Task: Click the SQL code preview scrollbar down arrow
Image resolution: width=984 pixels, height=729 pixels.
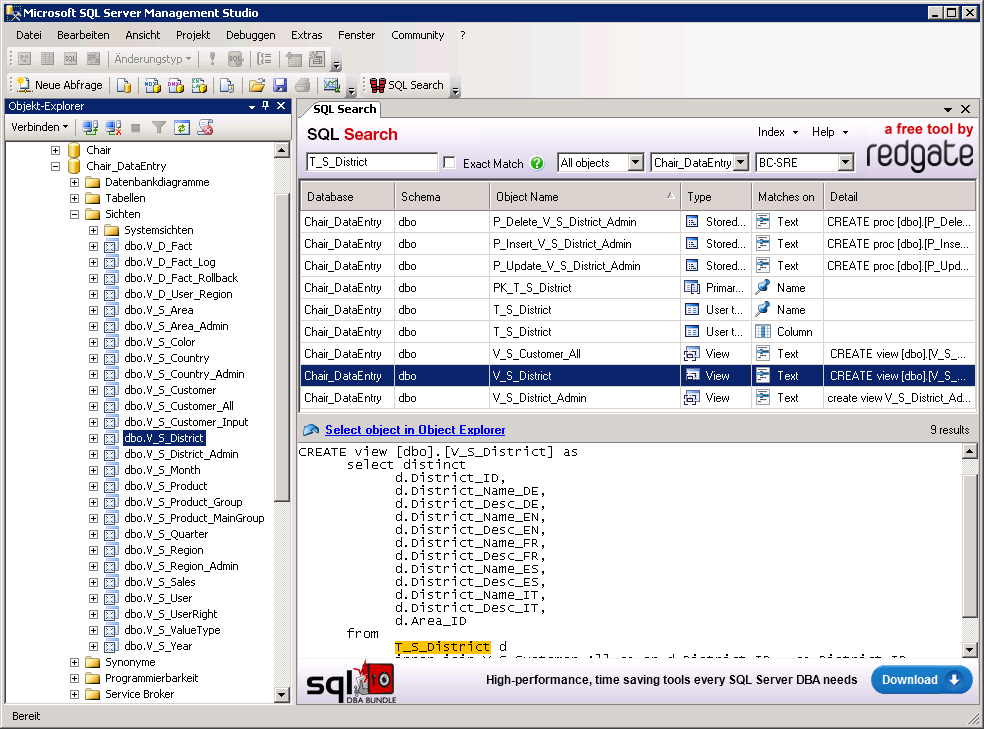Action: pyautogui.click(x=969, y=650)
